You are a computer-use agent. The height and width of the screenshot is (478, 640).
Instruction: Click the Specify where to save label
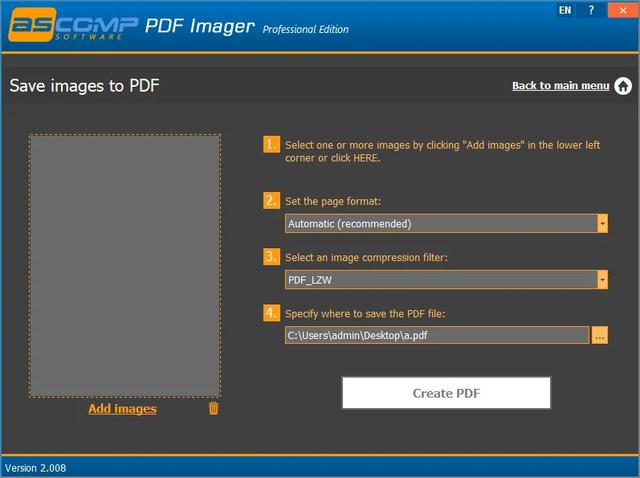pyautogui.click(x=365, y=313)
